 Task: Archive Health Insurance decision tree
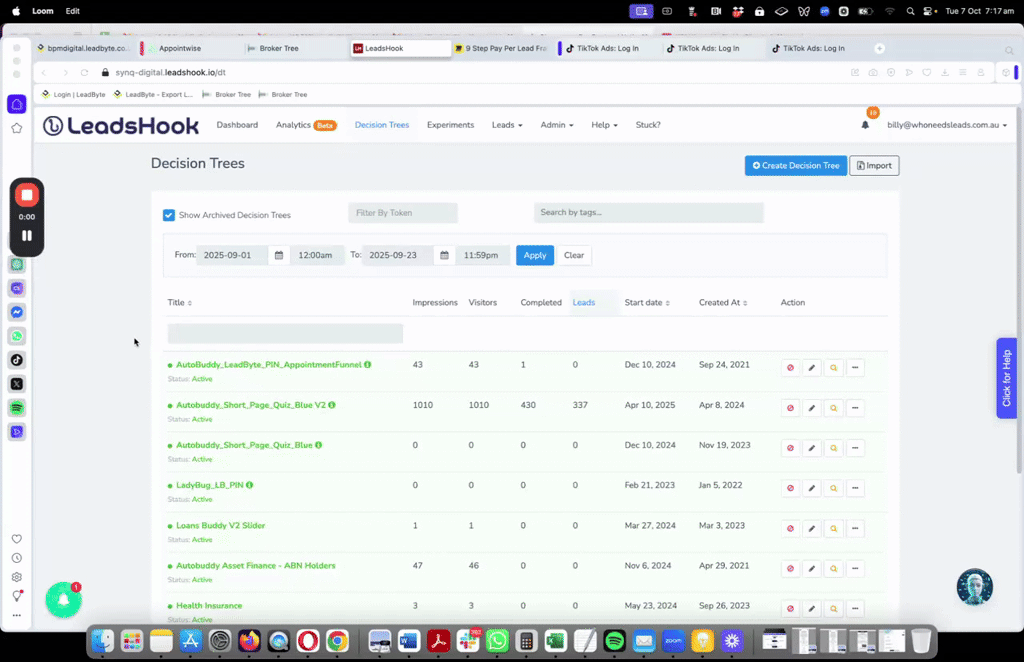[790, 608]
